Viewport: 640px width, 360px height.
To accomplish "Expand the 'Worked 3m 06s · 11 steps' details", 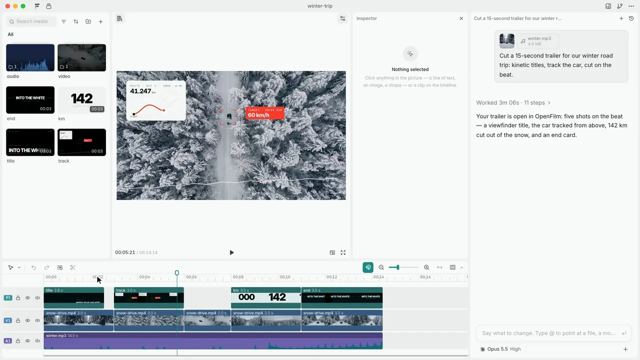I will (513, 103).
